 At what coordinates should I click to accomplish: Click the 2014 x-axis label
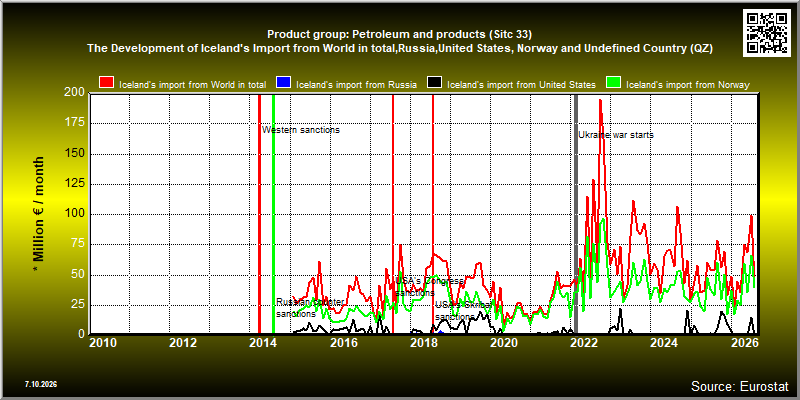(263, 343)
